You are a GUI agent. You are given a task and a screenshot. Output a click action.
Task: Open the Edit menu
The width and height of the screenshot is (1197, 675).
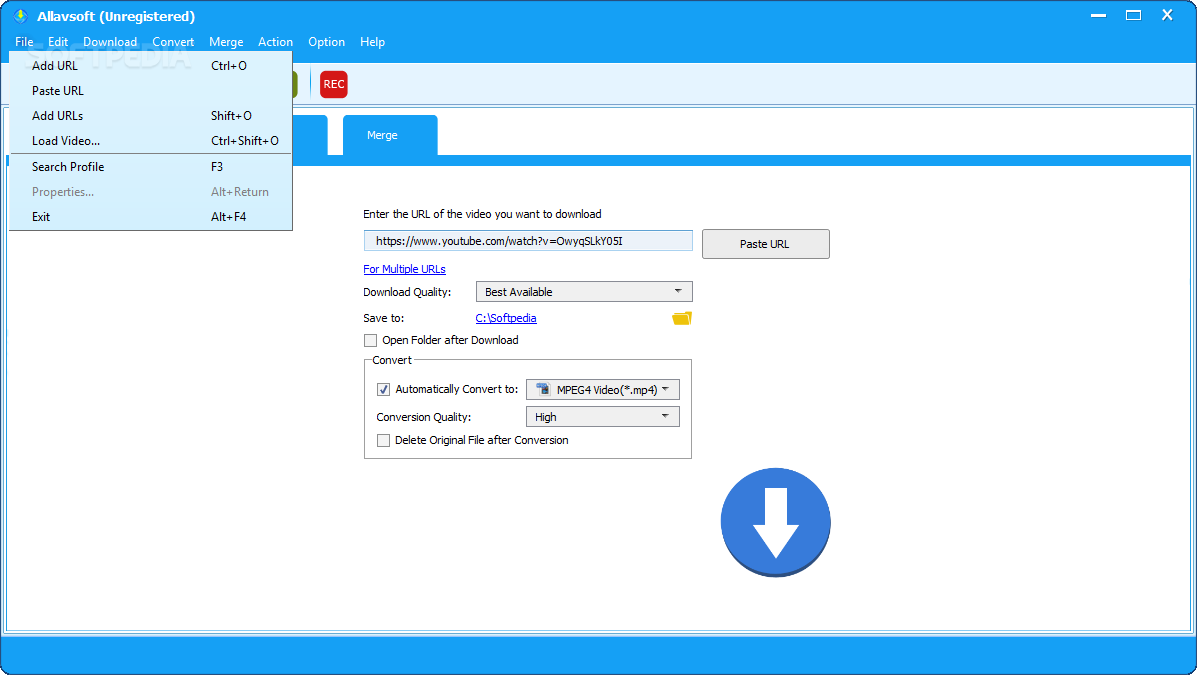[58, 42]
